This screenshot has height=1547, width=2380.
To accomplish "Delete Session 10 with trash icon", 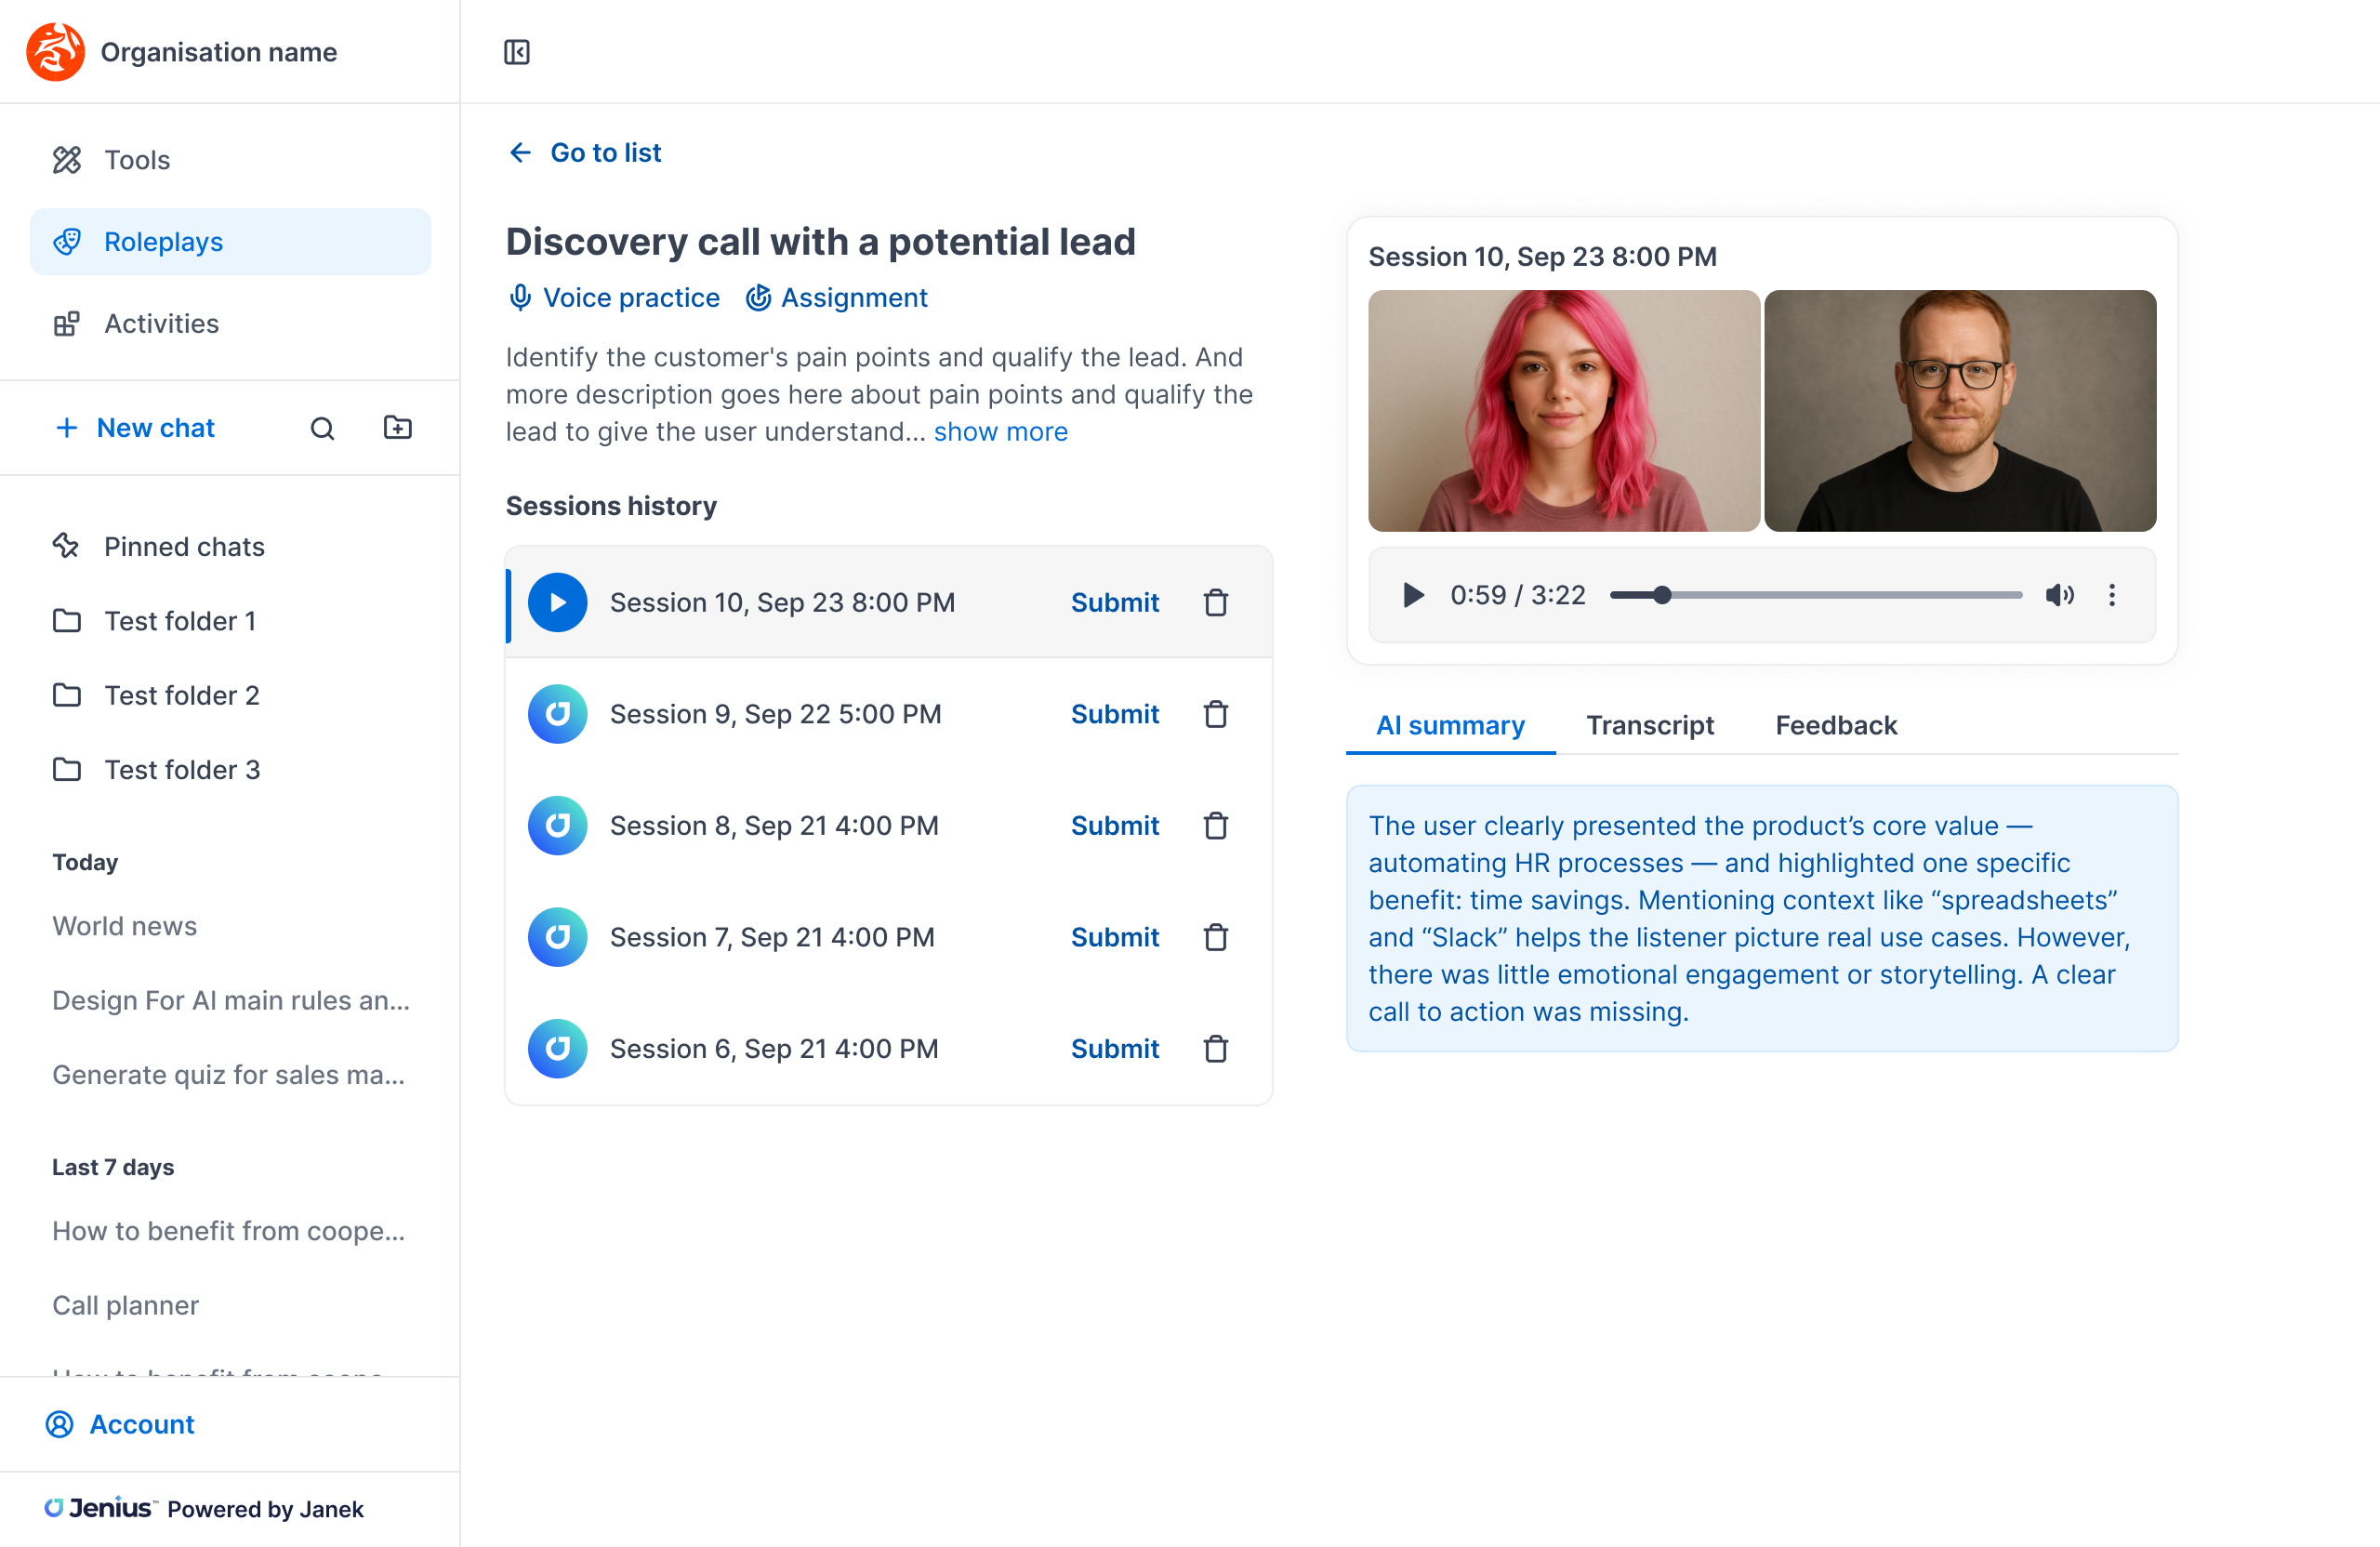I will 1215,603.
